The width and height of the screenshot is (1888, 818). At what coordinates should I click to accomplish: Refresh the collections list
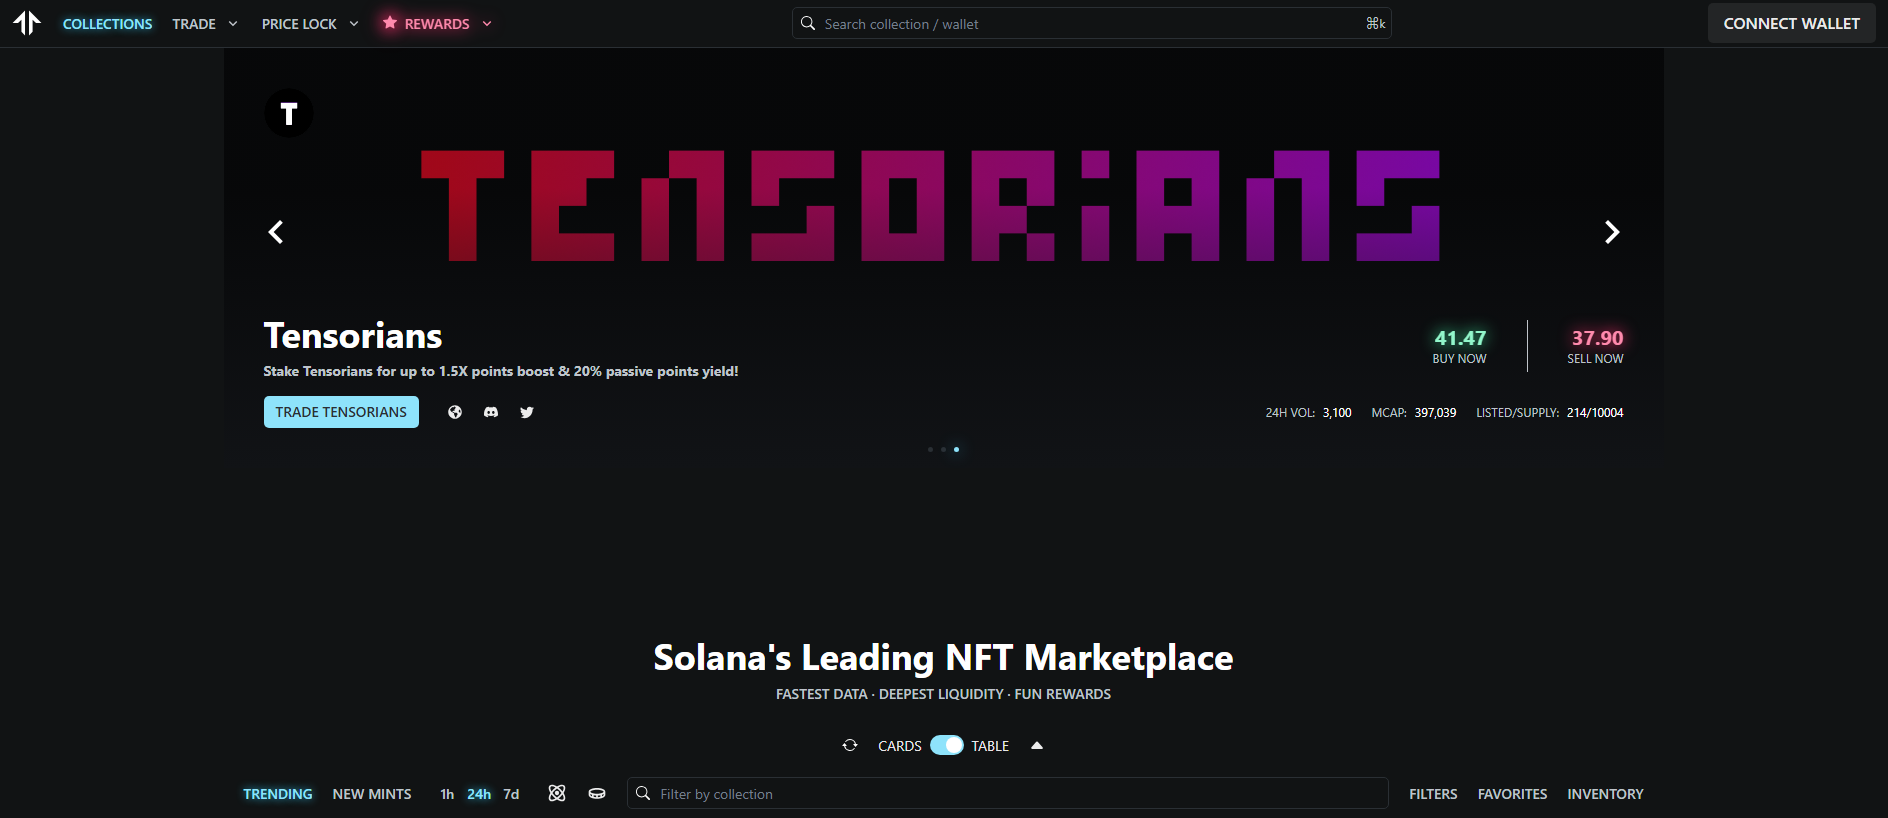[x=850, y=745]
